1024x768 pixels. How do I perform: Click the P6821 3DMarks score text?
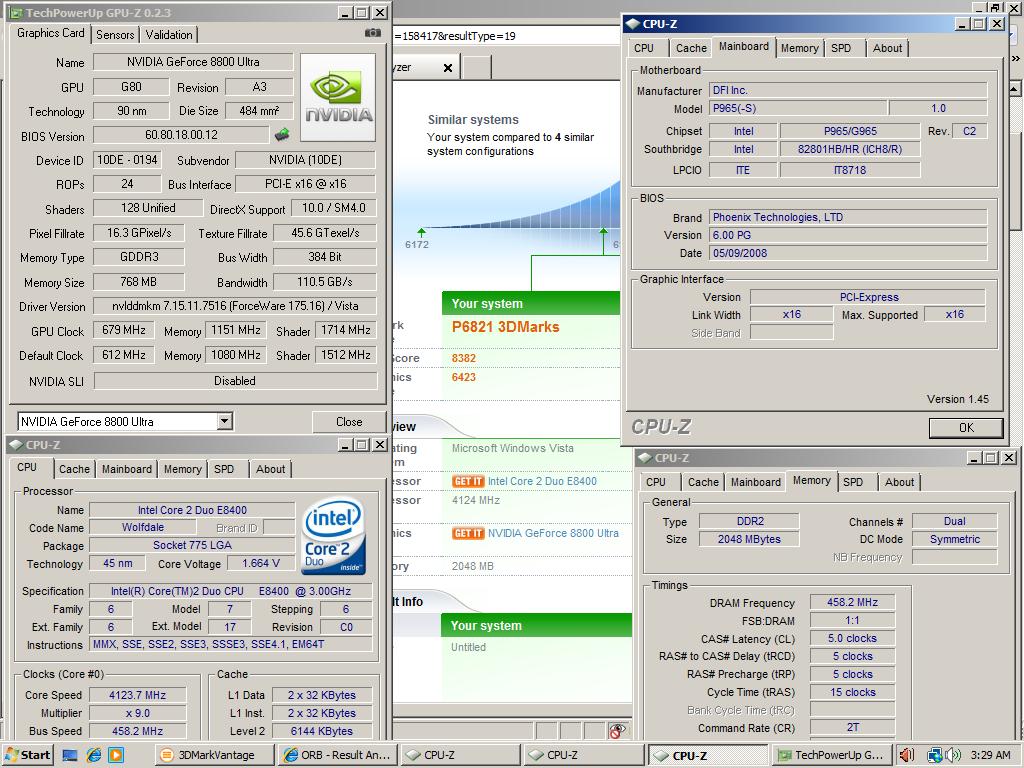point(505,327)
